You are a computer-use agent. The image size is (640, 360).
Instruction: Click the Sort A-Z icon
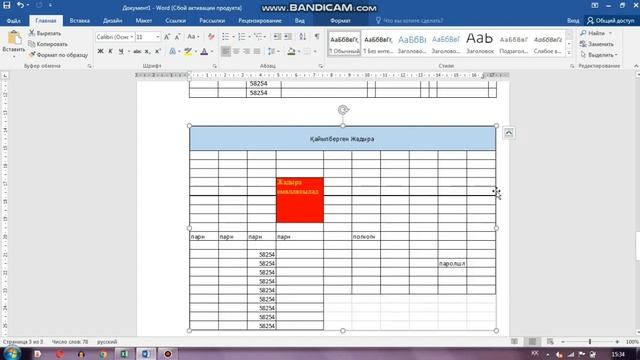[x=302, y=37]
